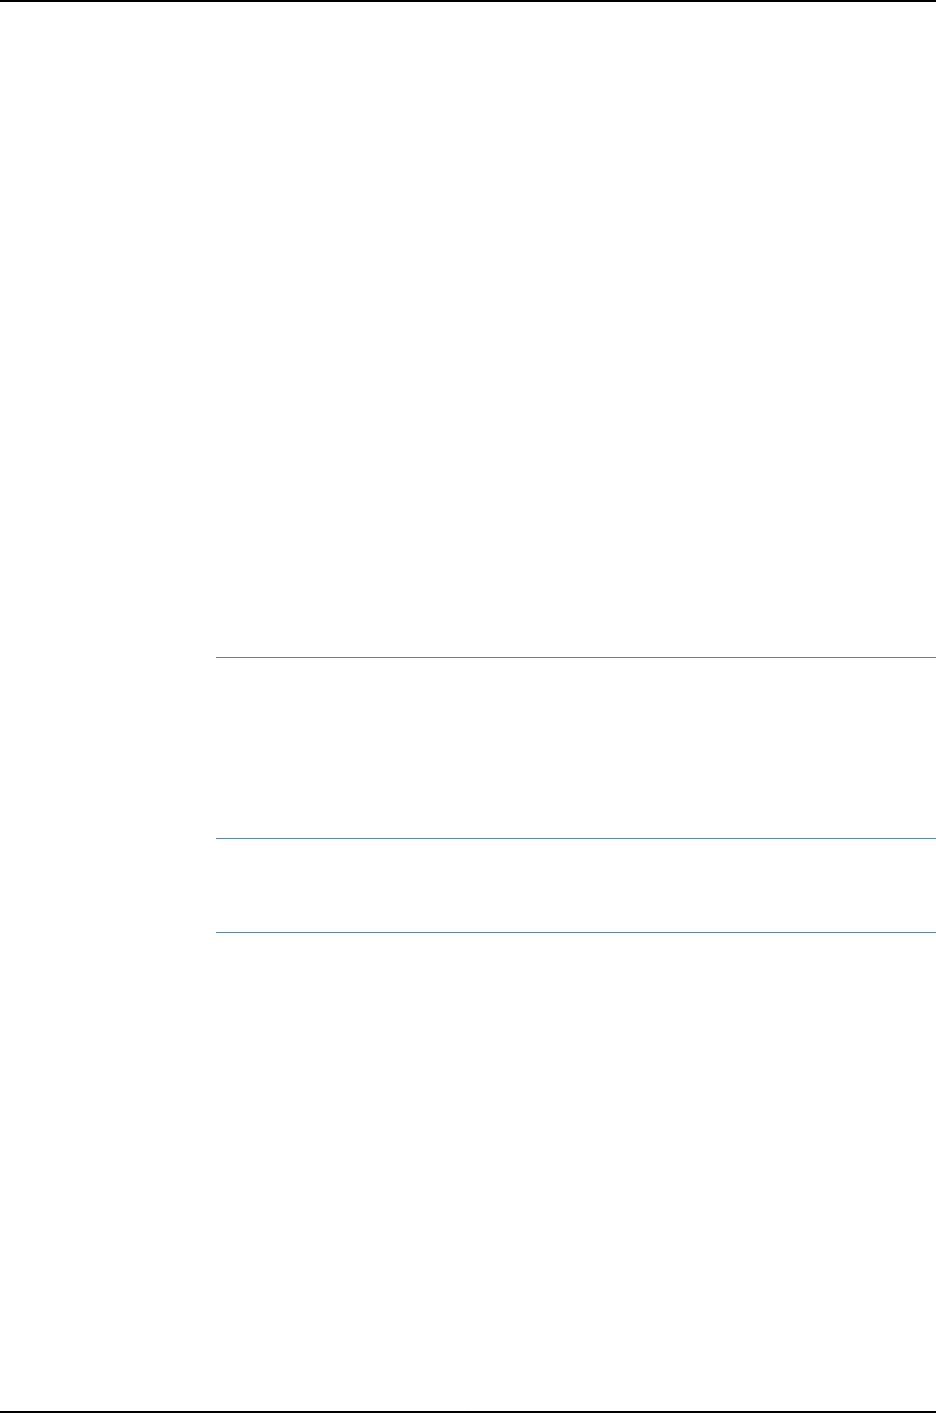Click right end of middle blue rule
936x1413 pixels.
[x=932, y=838]
